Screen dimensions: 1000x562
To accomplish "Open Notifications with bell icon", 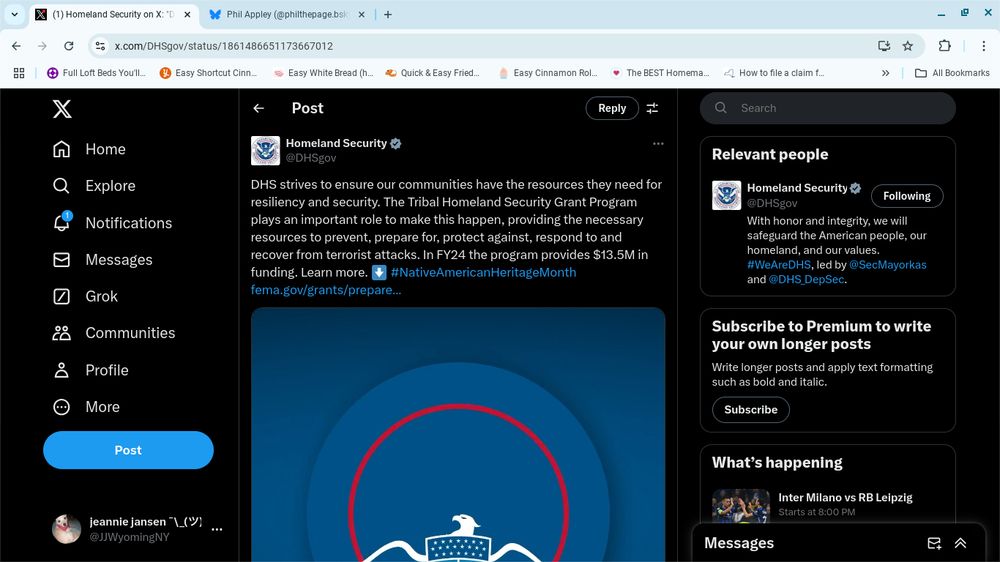I will pos(112,223).
